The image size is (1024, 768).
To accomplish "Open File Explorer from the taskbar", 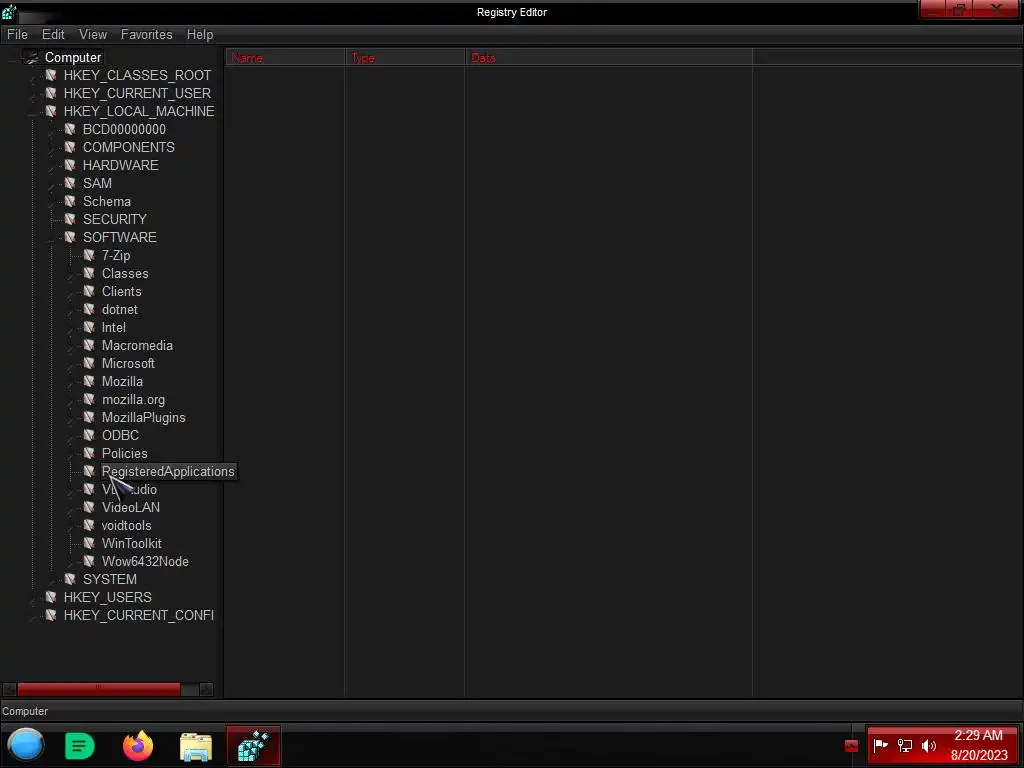I will pyautogui.click(x=196, y=746).
